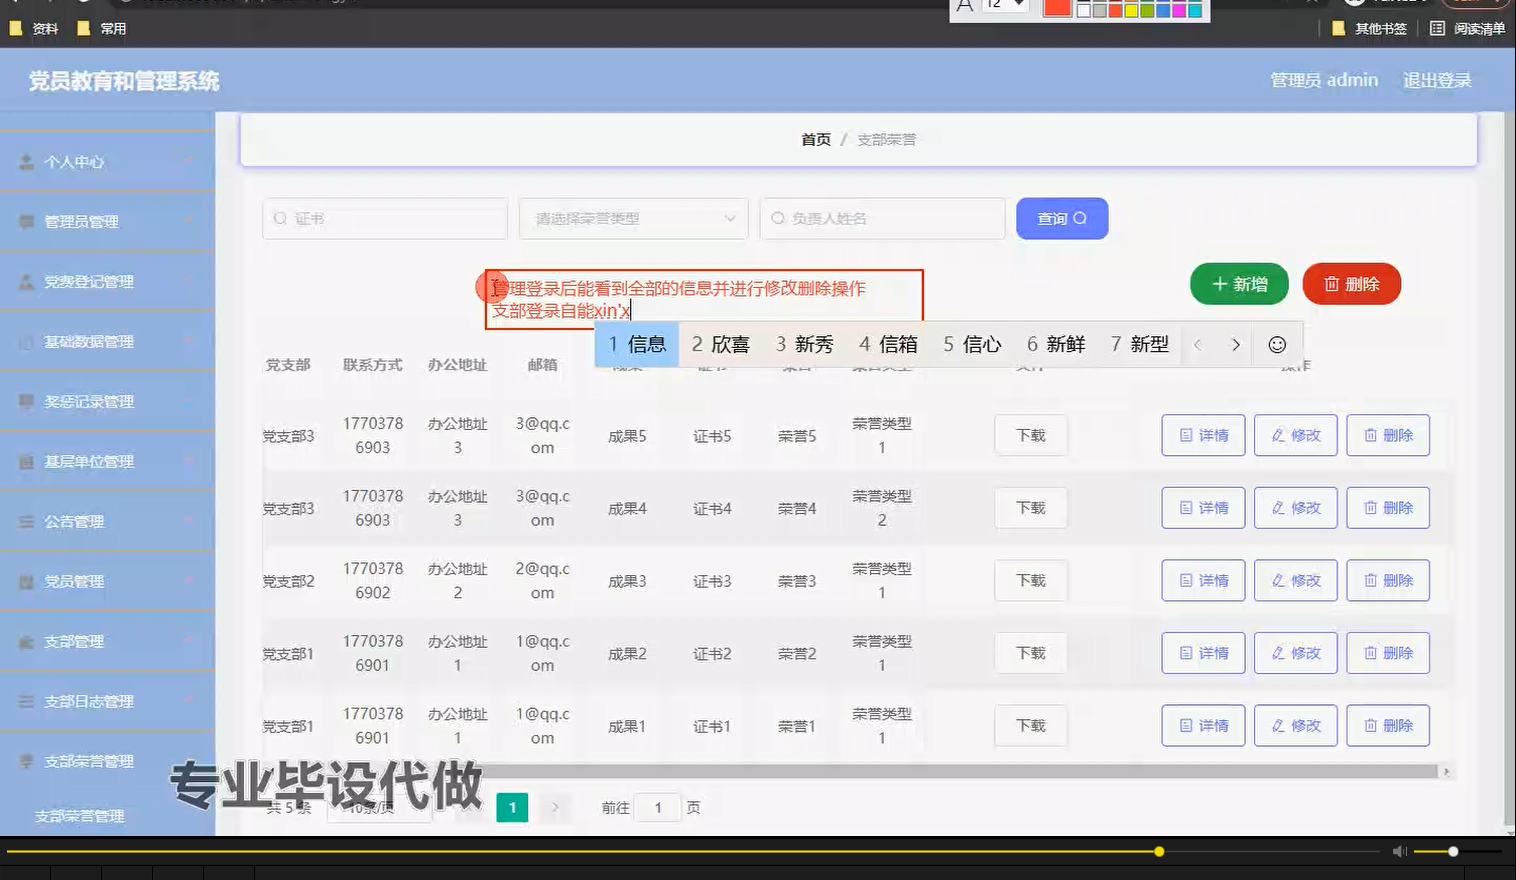The height and width of the screenshot is (880, 1516).
Task: Open the smiley emoji icon on the input method bar
Action: tap(1276, 344)
